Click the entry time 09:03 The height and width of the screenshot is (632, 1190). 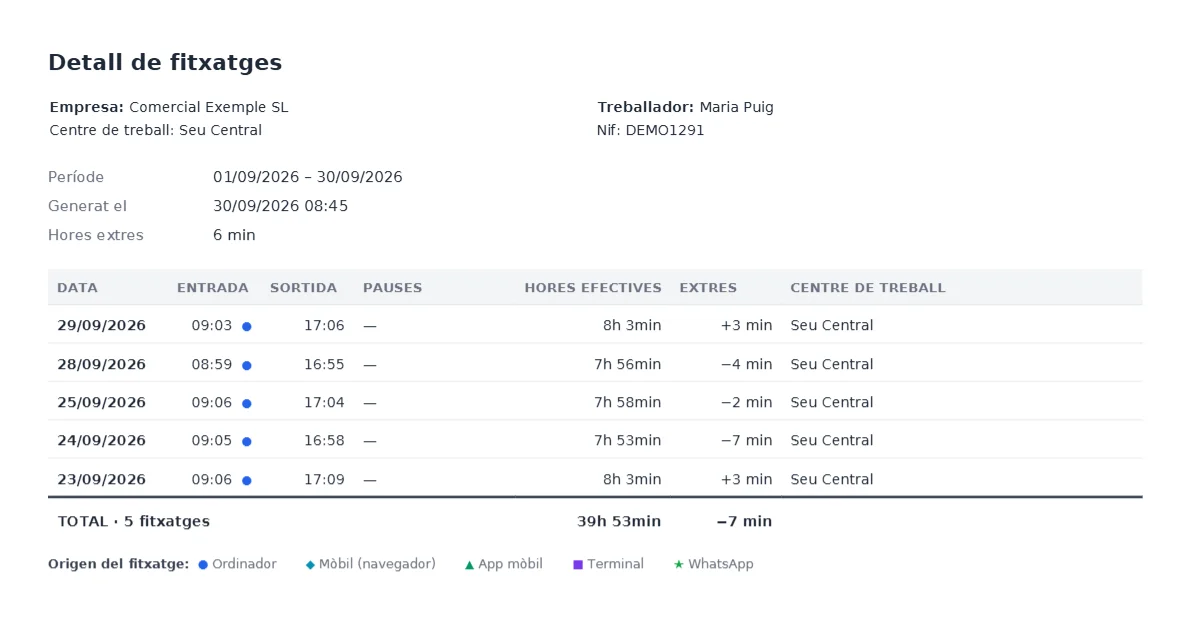pyautogui.click(x=212, y=325)
